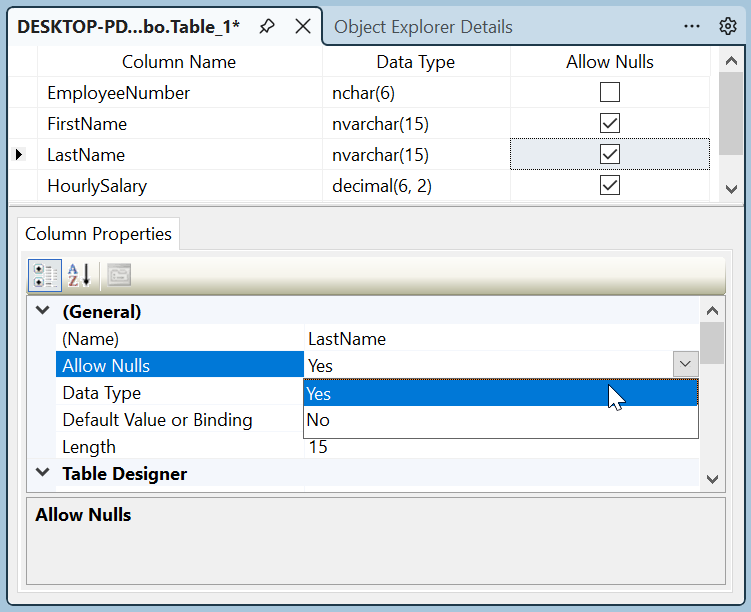Select the HourlySalary column name cell
The image size is (751, 612).
(180, 186)
